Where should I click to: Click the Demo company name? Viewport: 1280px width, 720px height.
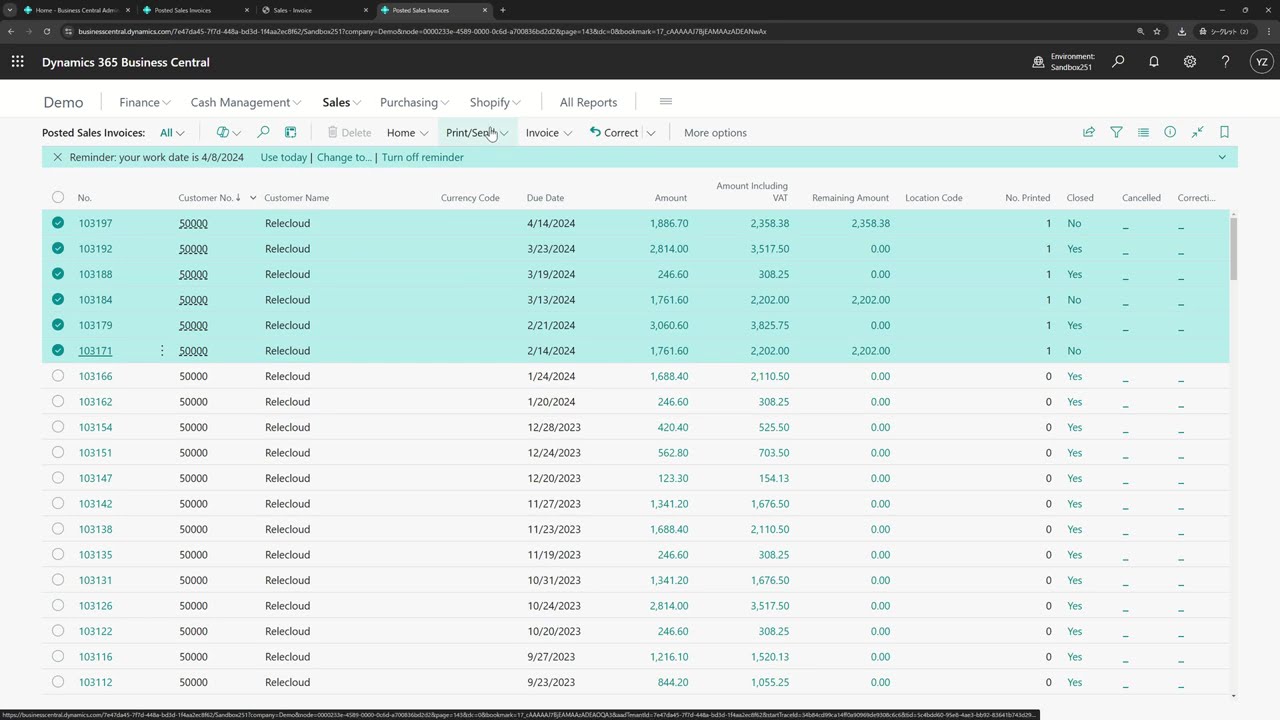(63, 102)
